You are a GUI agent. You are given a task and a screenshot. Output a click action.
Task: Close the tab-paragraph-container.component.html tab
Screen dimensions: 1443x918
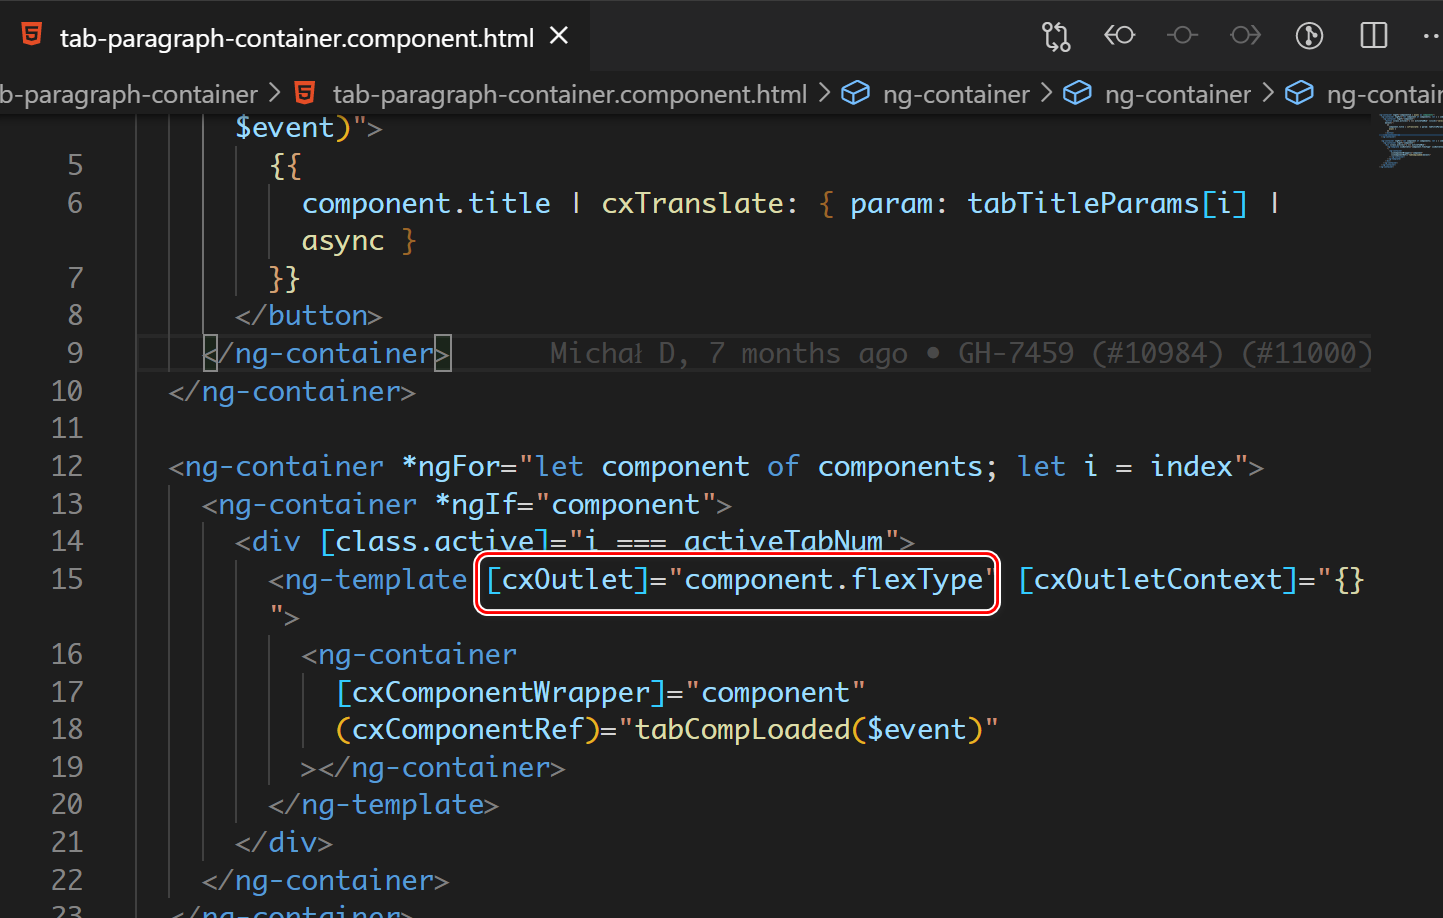[559, 36]
